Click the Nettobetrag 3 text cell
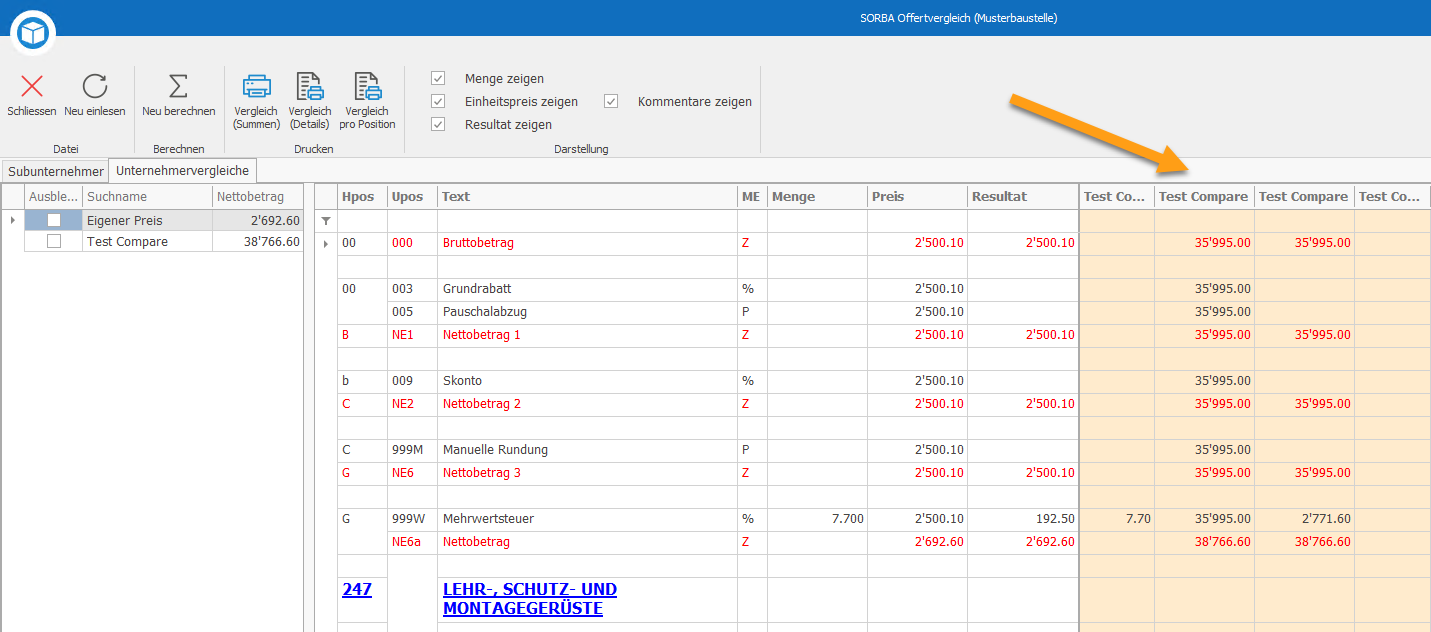The image size is (1431, 632). click(587, 473)
